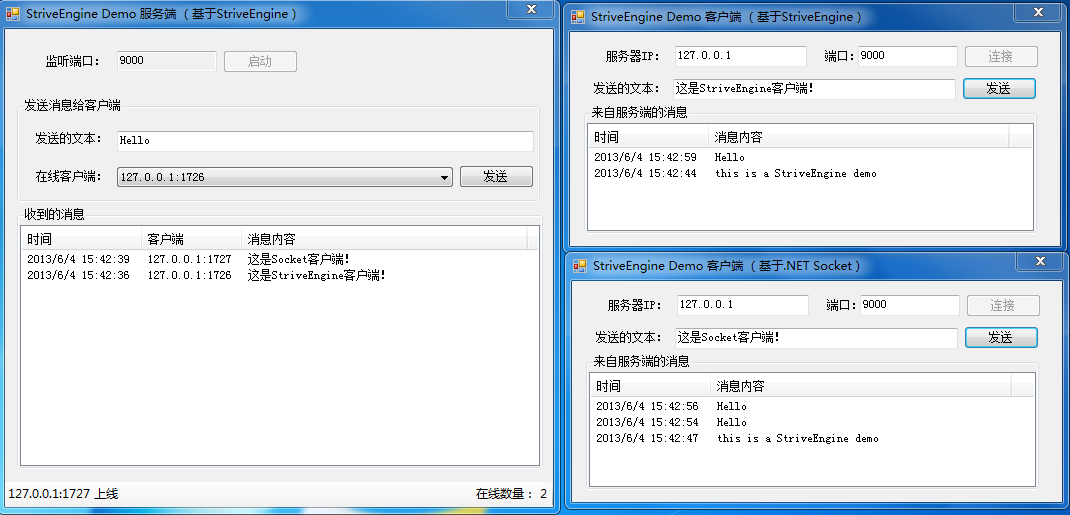Click the 发送 button in the server window
This screenshot has width=1070, height=515.
click(495, 177)
